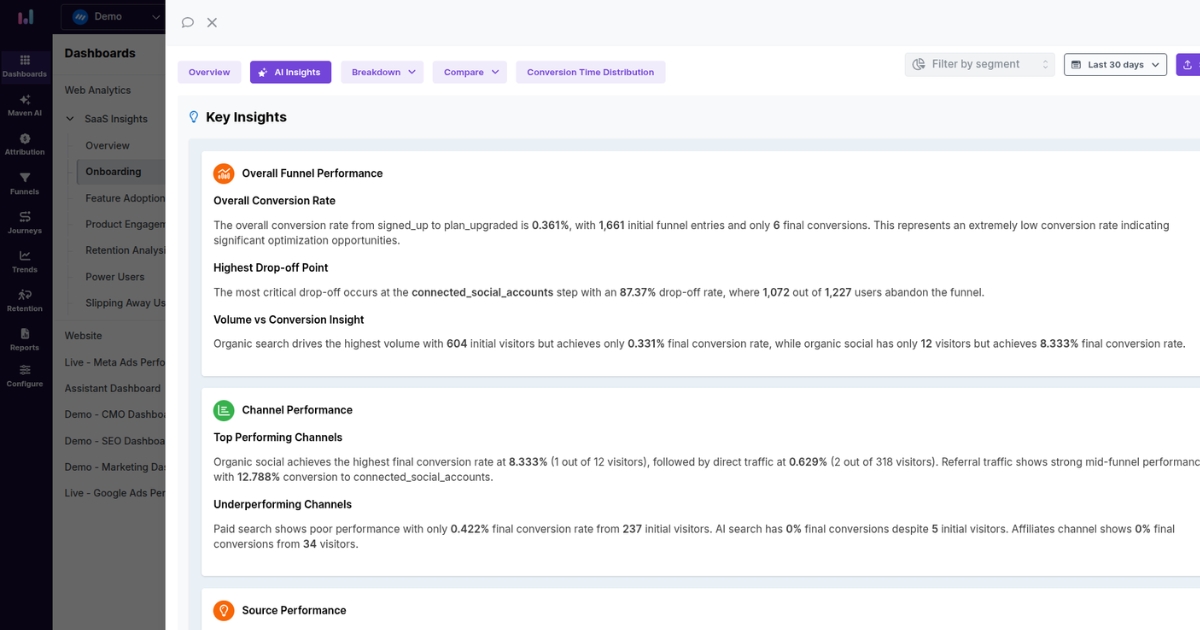Switch to the Overview tab
Screen dimensions: 1200x630
tap(209, 72)
